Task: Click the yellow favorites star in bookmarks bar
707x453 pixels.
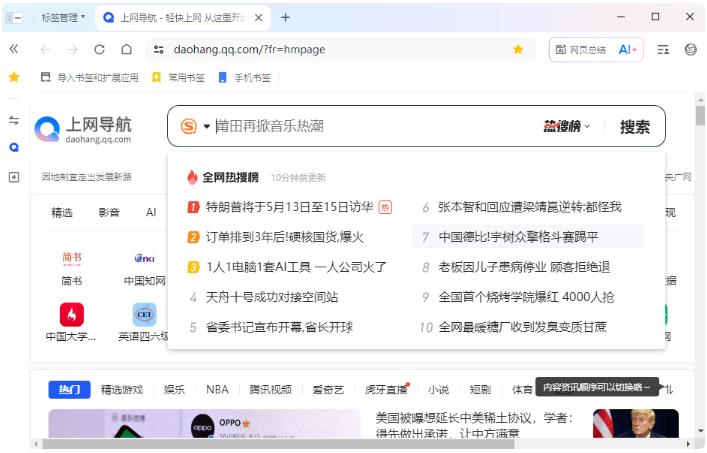Action: (14, 77)
